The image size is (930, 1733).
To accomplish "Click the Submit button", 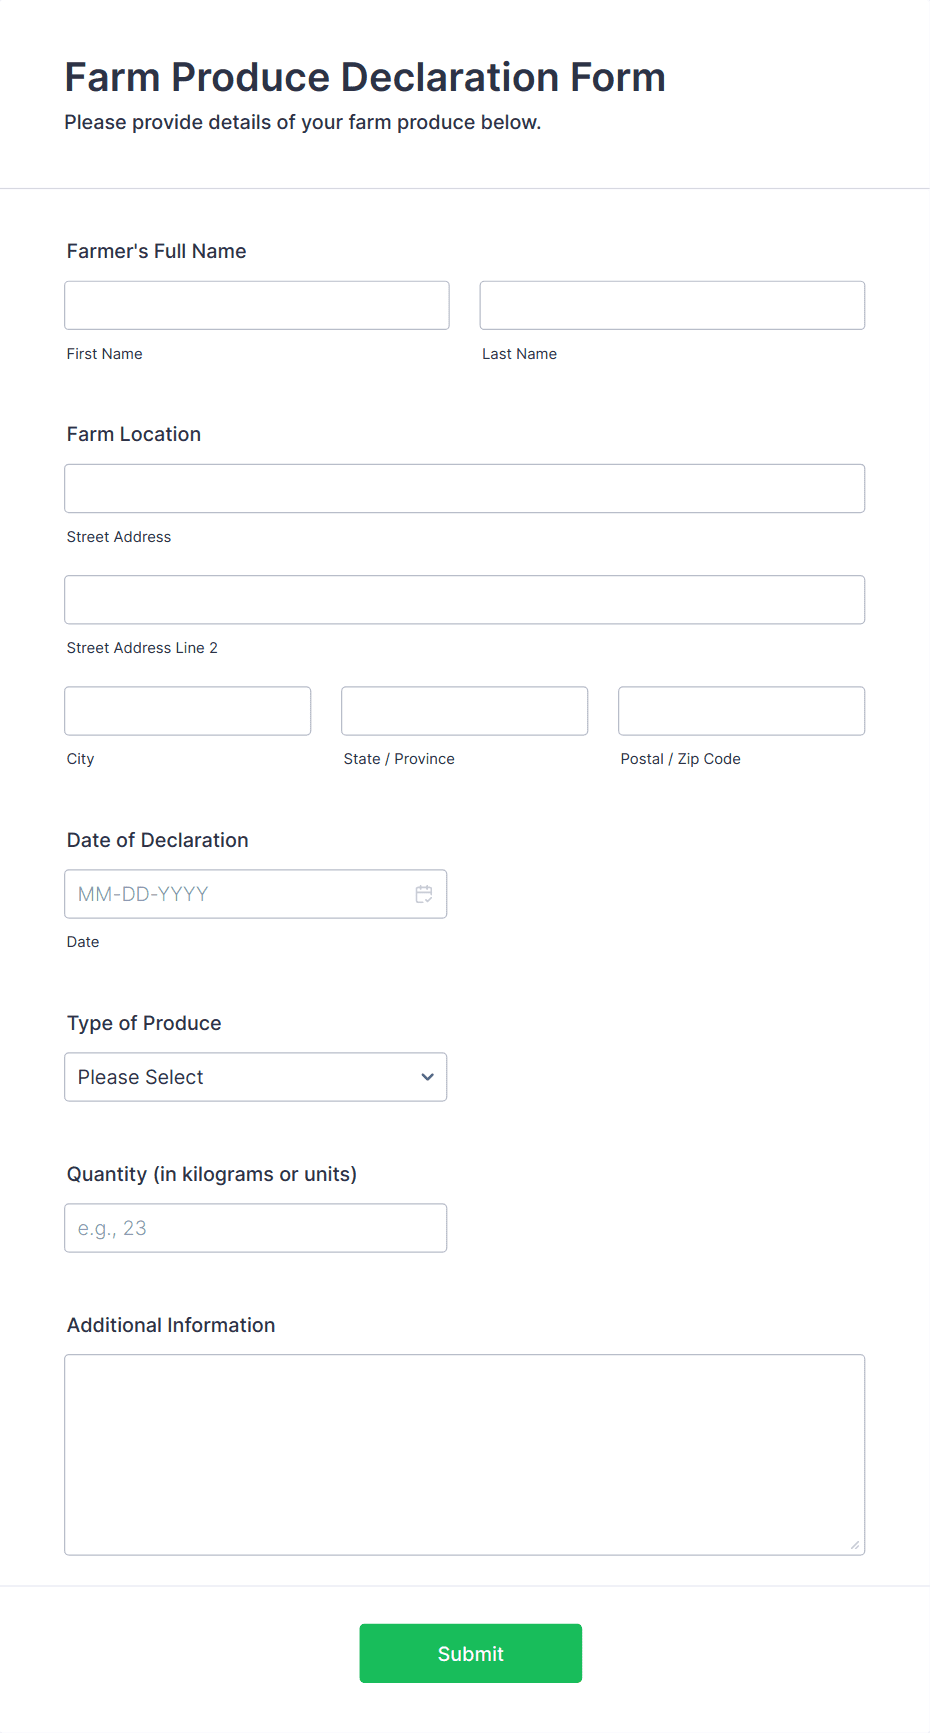I will [x=471, y=1653].
